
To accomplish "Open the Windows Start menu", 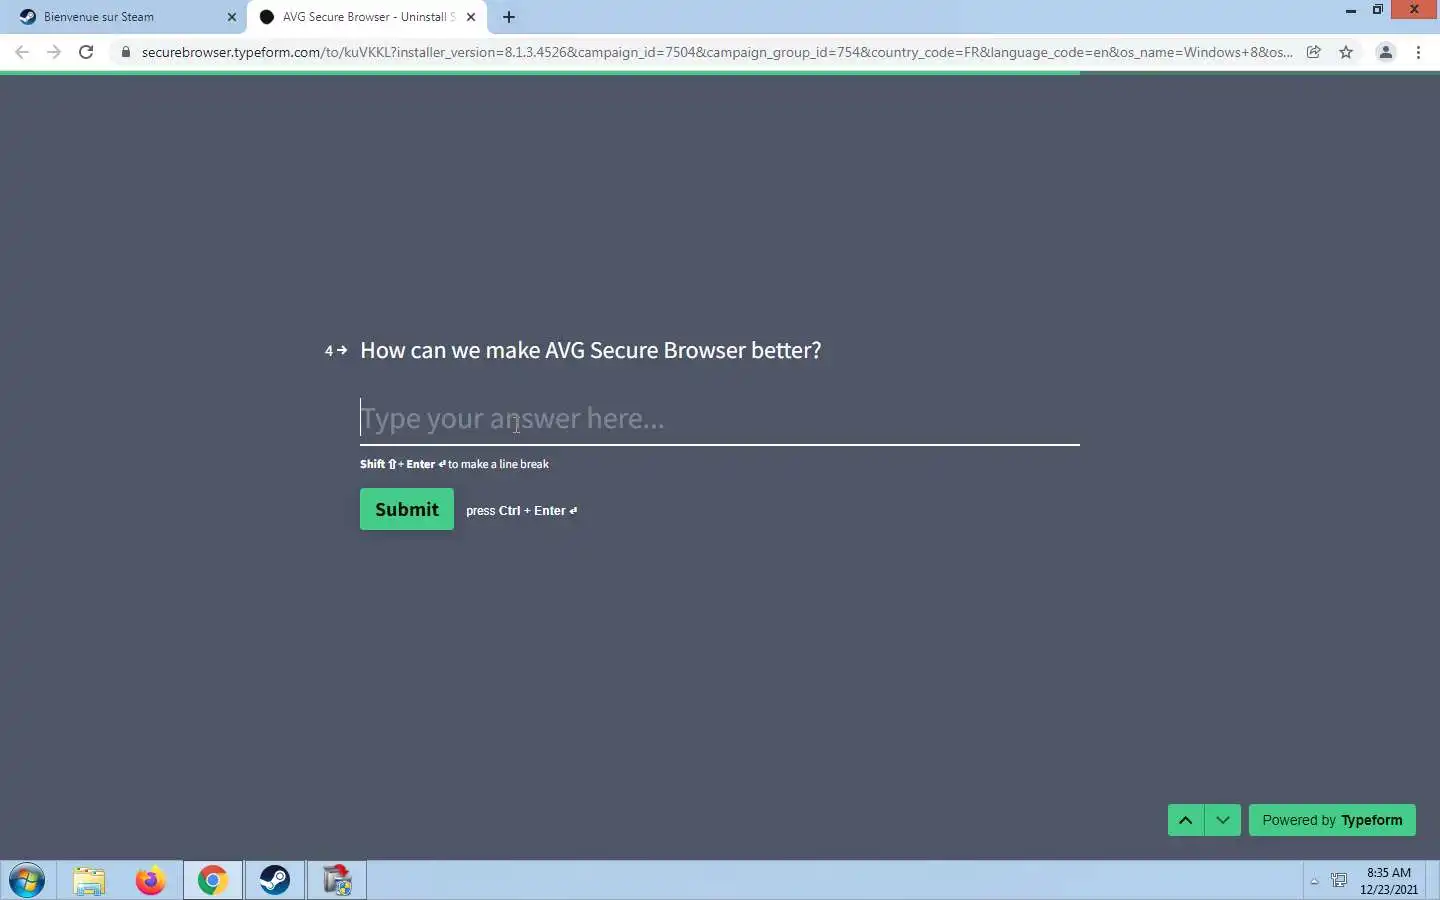I will [27, 881].
